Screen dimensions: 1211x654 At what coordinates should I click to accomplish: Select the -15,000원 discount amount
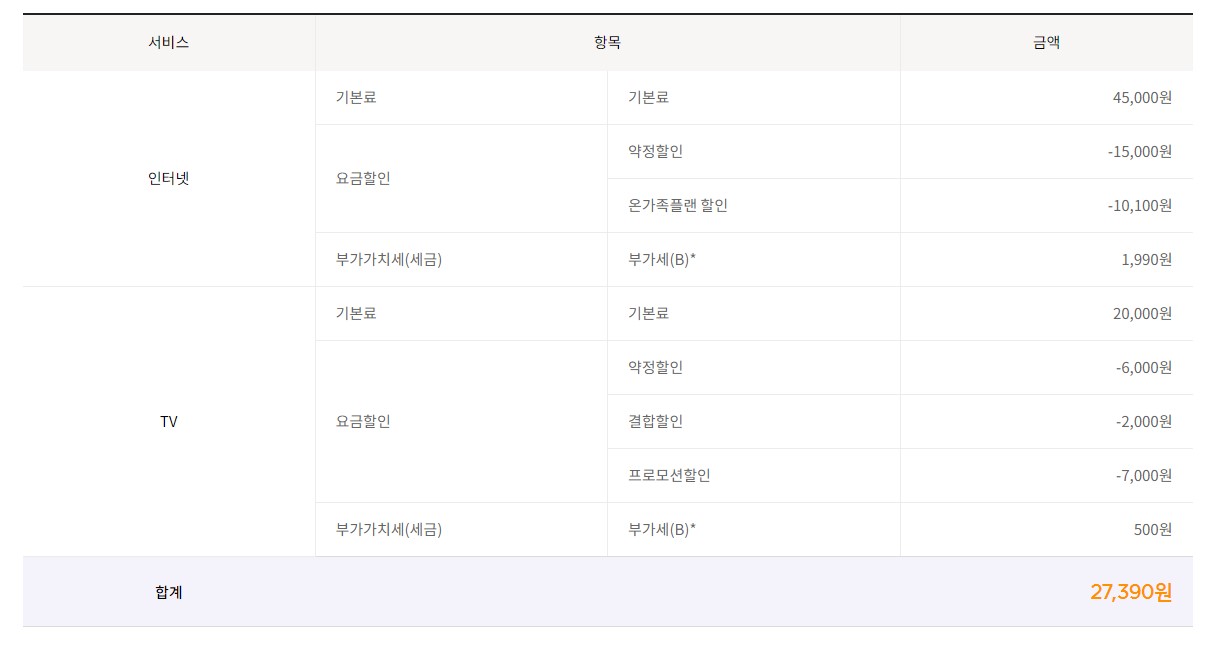point(1139,152)
